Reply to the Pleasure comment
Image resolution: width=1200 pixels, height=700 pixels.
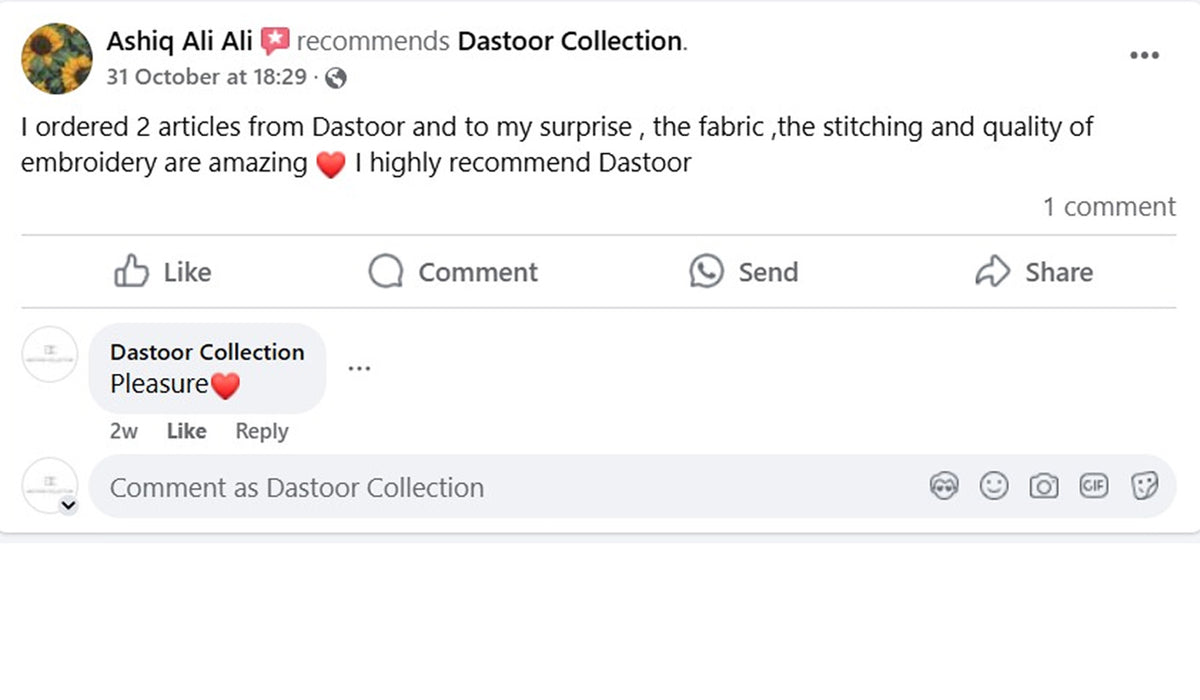click(x=262, y=431)
